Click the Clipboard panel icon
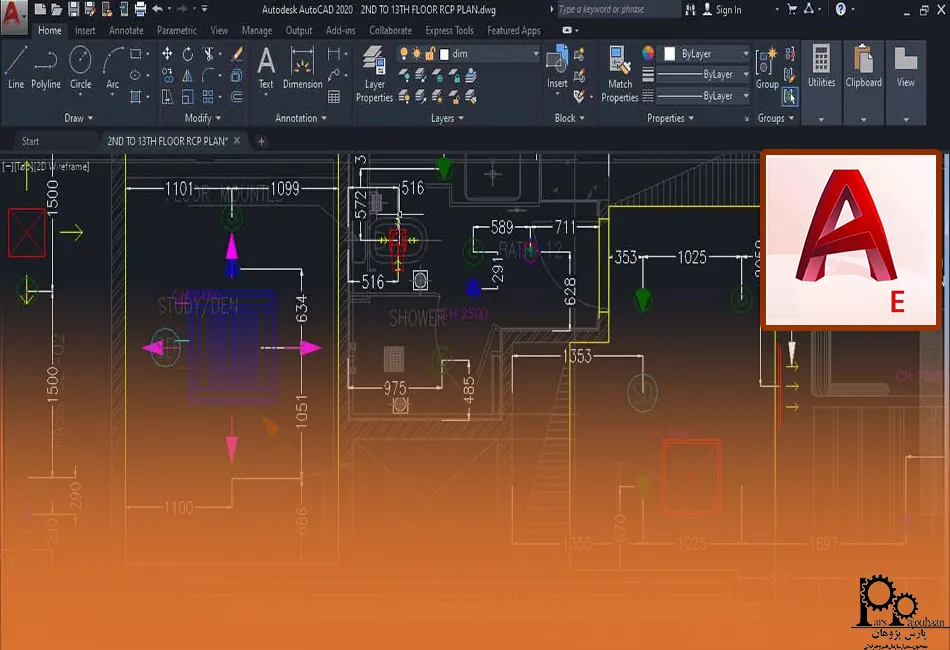The height and width of the screenshot is (650, 950). pos(863,72)
